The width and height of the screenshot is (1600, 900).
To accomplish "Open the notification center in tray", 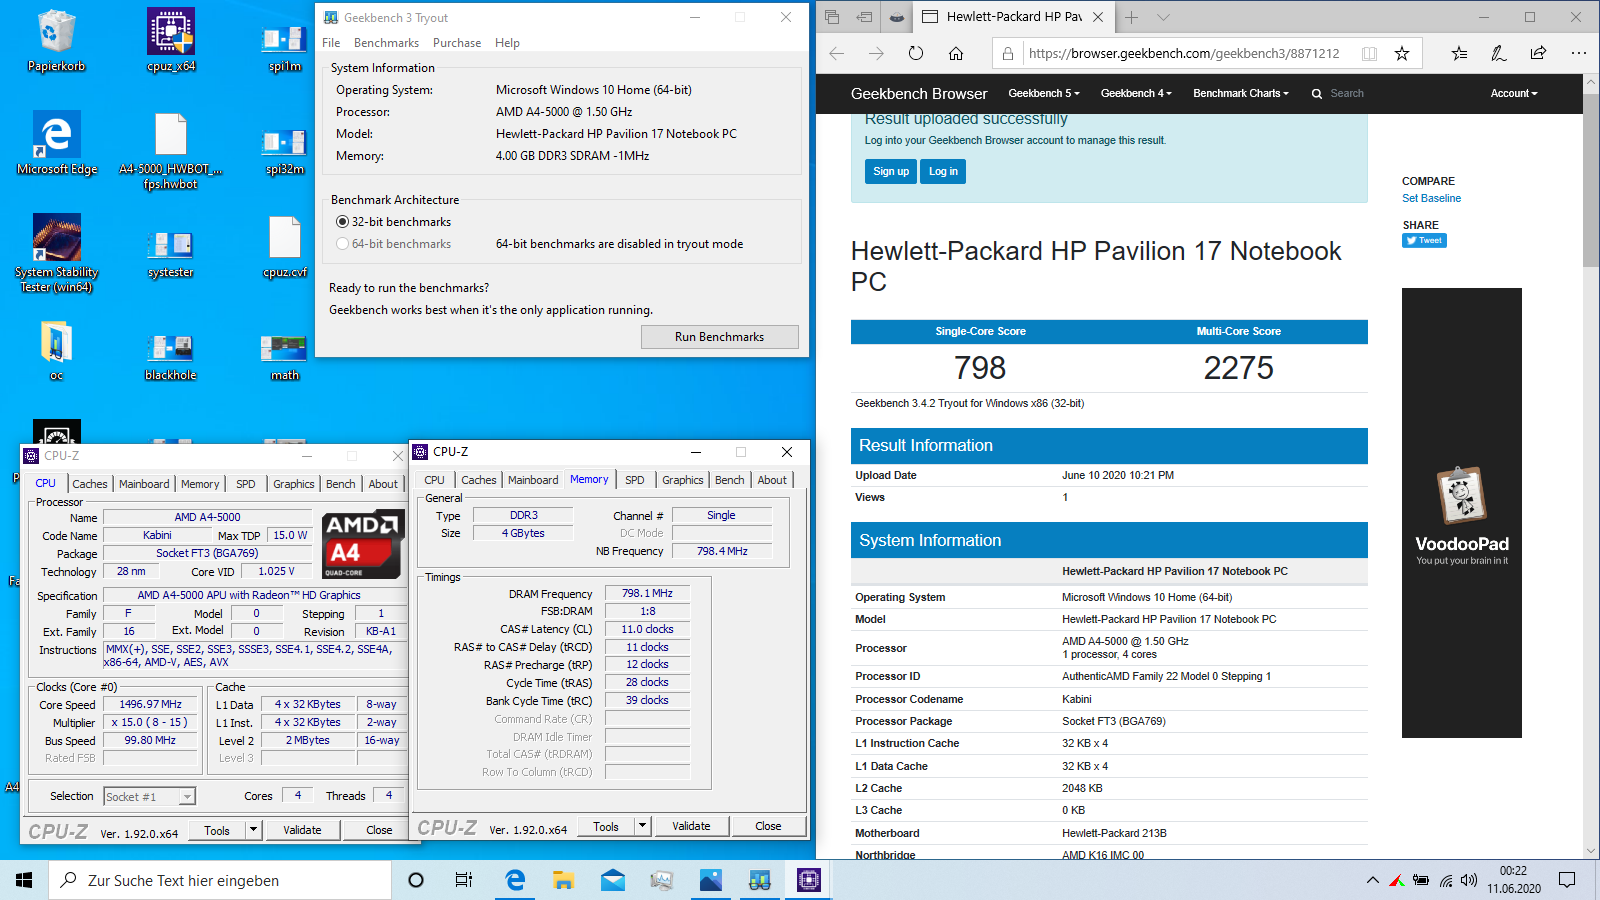I will tap(1567, 880).
